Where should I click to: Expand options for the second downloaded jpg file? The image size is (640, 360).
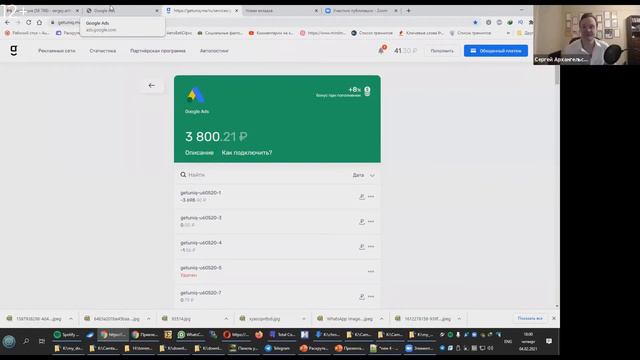[149, 318]
